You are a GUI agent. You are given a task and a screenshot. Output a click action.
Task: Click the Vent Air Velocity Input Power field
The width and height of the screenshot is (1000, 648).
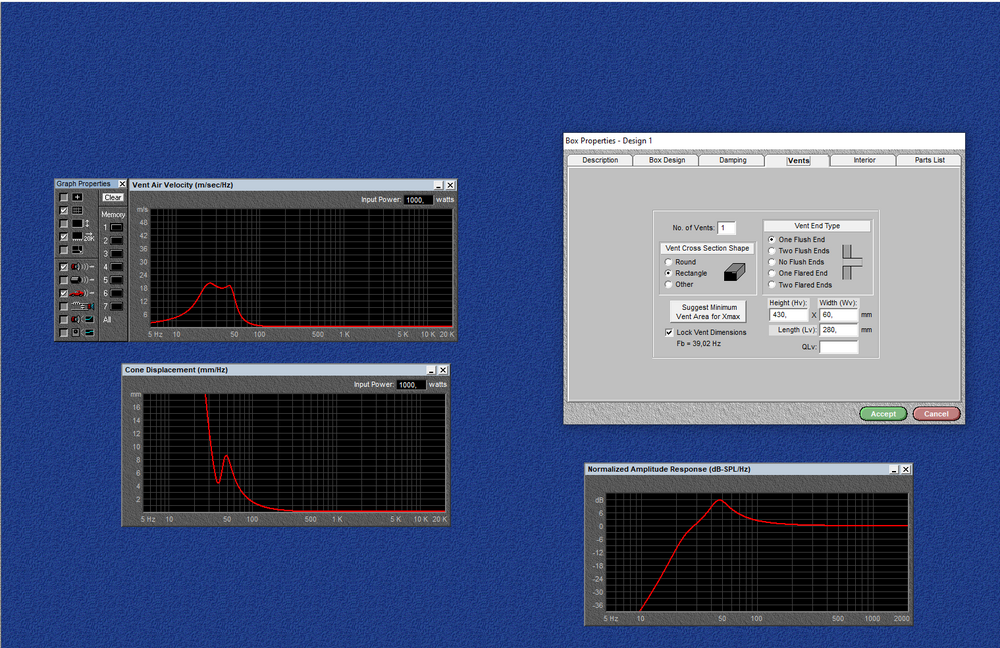click(418, 200)
